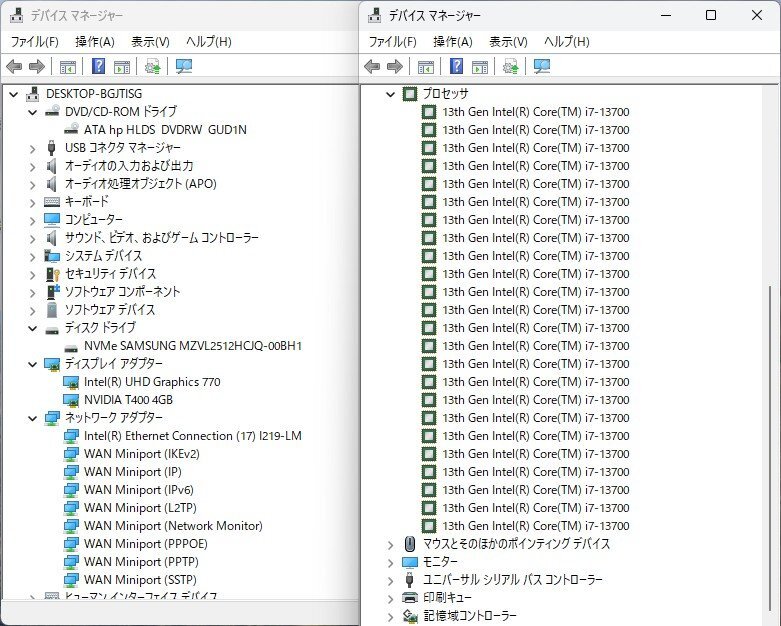Select the プロセッサ category chip icon
This screenshot has width=781, height=626.
coord(409,94)
